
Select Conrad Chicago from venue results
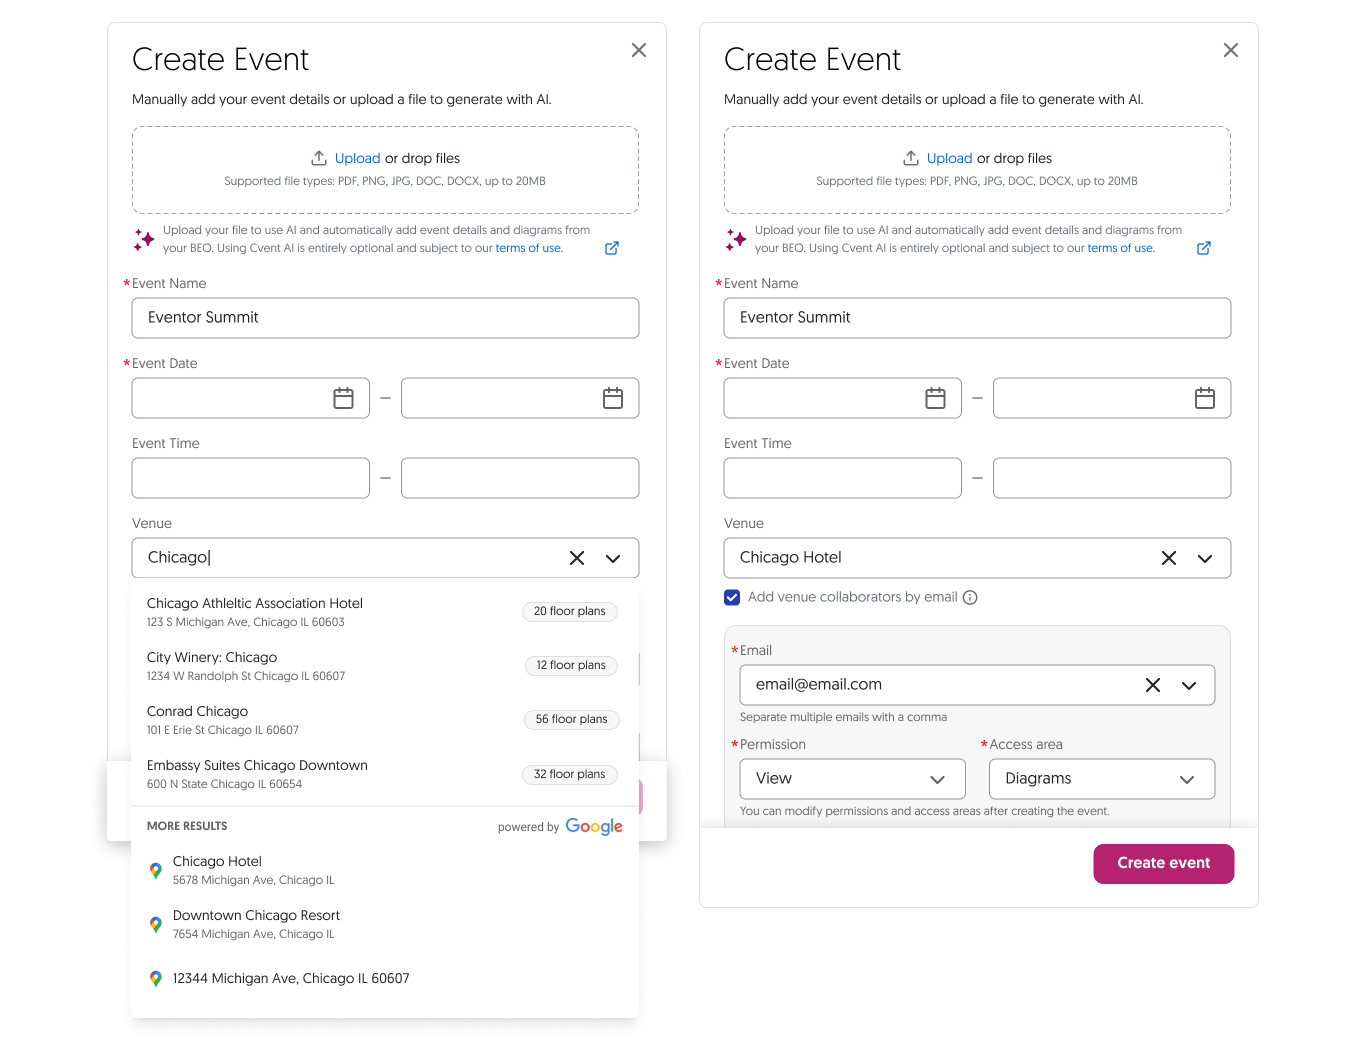[x=198, y=712]
